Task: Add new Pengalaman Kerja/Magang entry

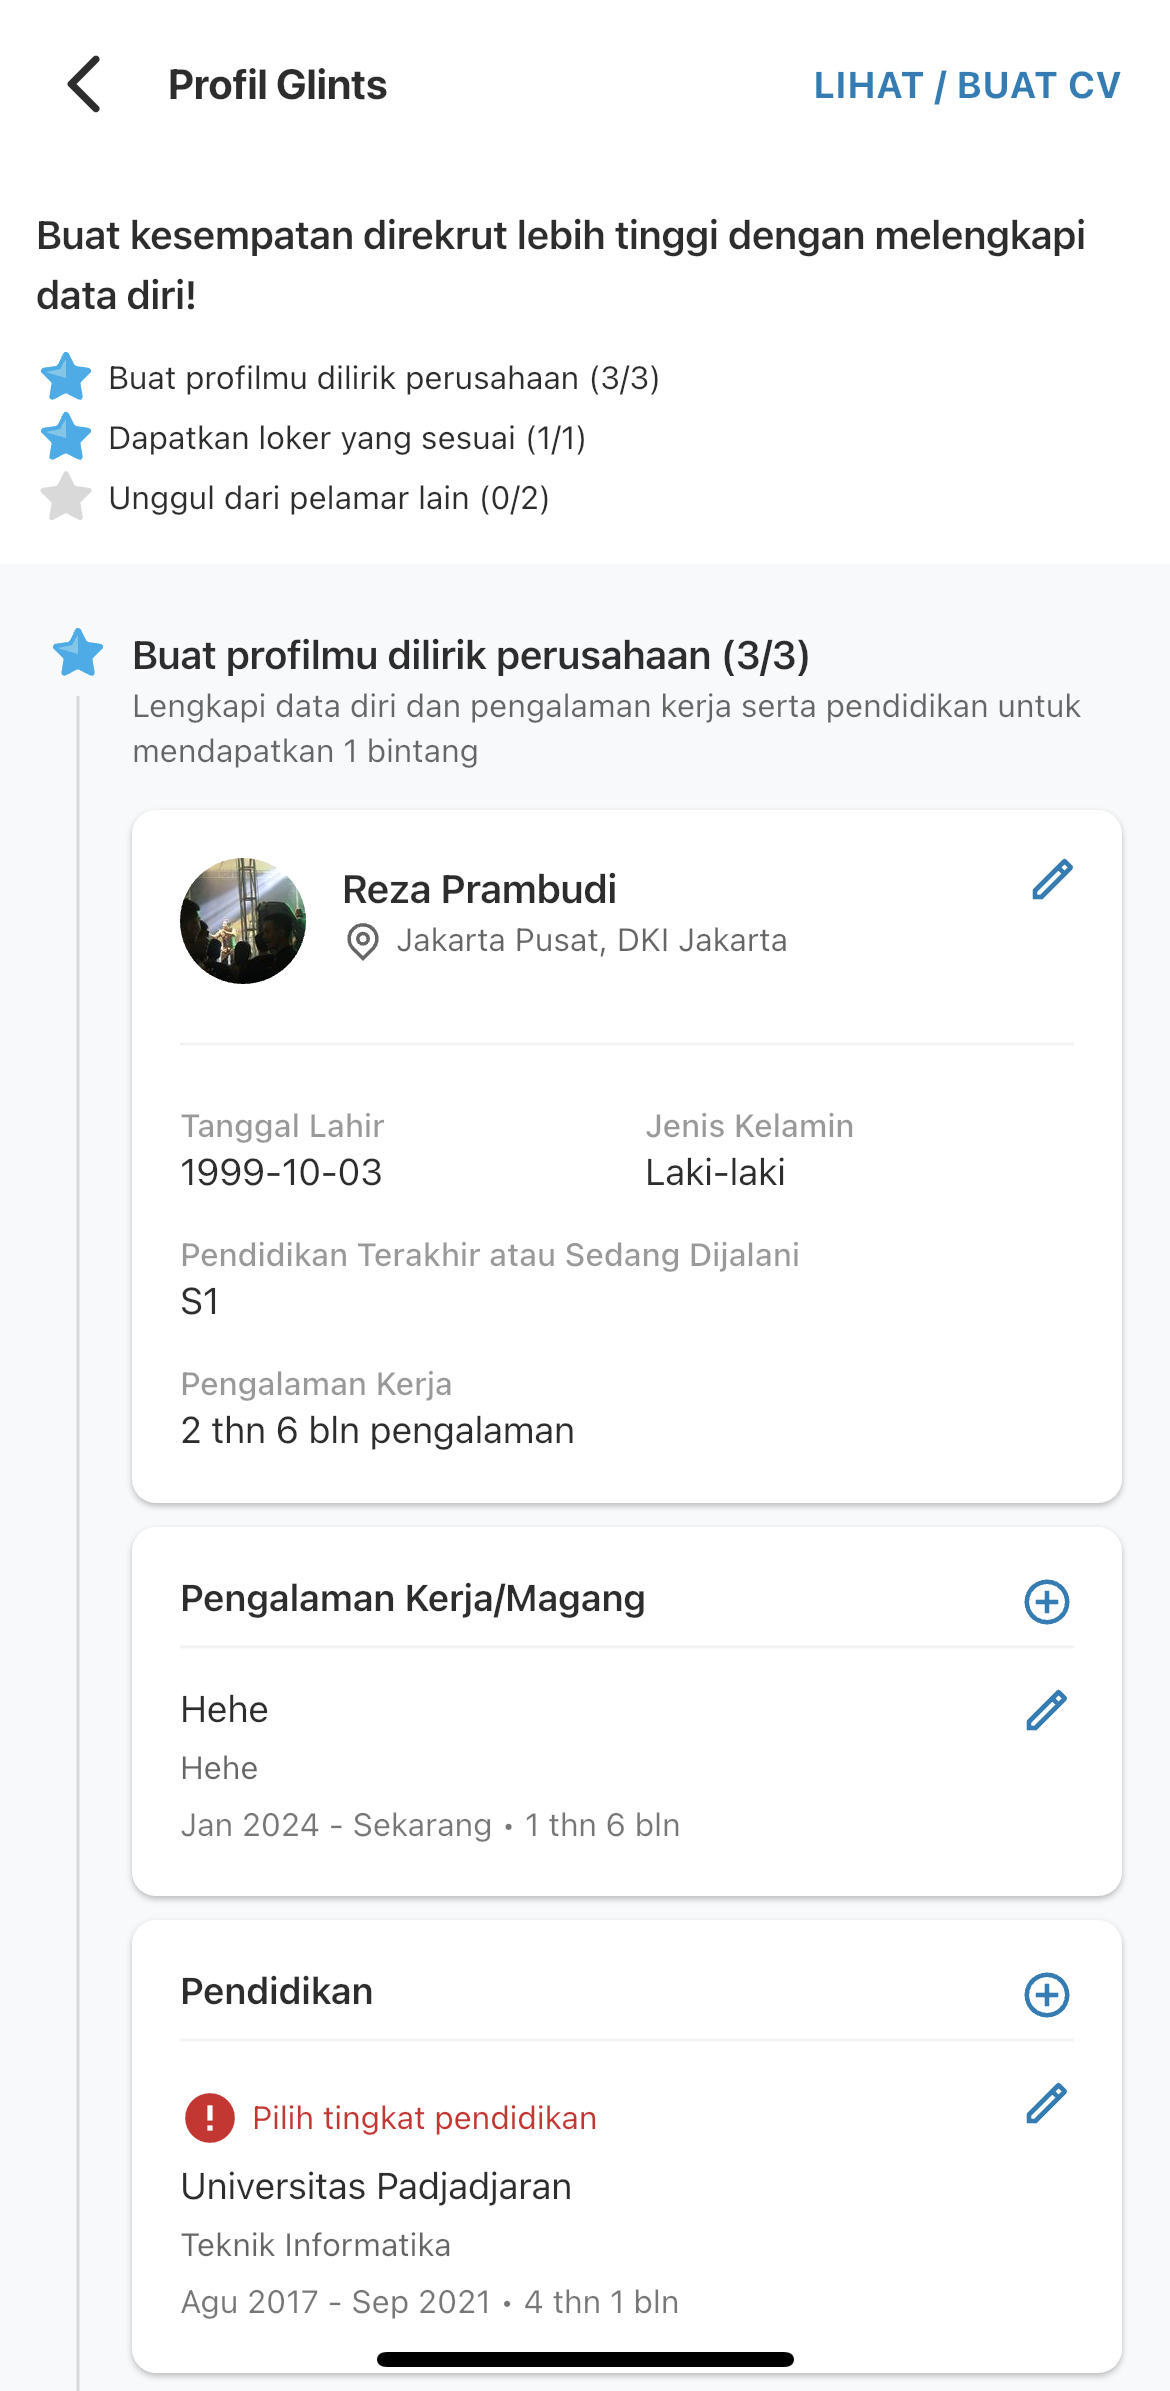Action: (x=1047, y=1602)
